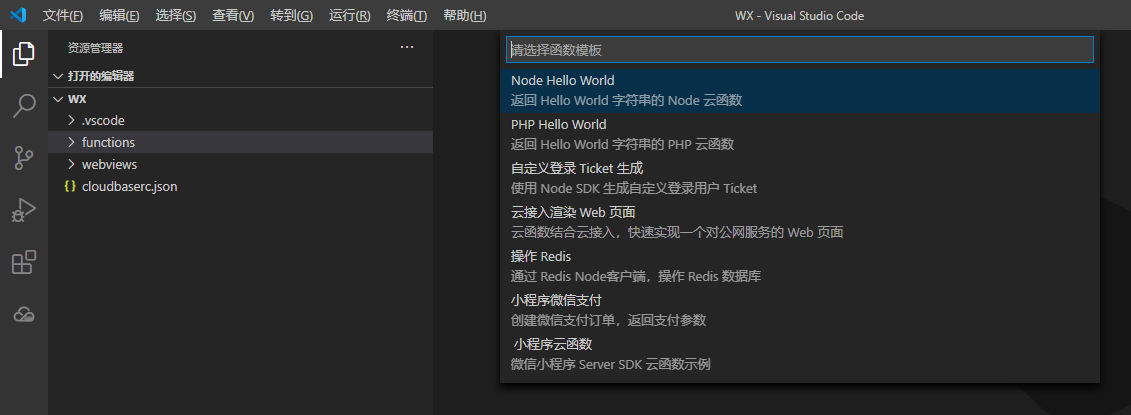The width and height of the screenshot is (1131, 415).
Task: Click the VS Code logo icon
Action: (x=19, y=15)
